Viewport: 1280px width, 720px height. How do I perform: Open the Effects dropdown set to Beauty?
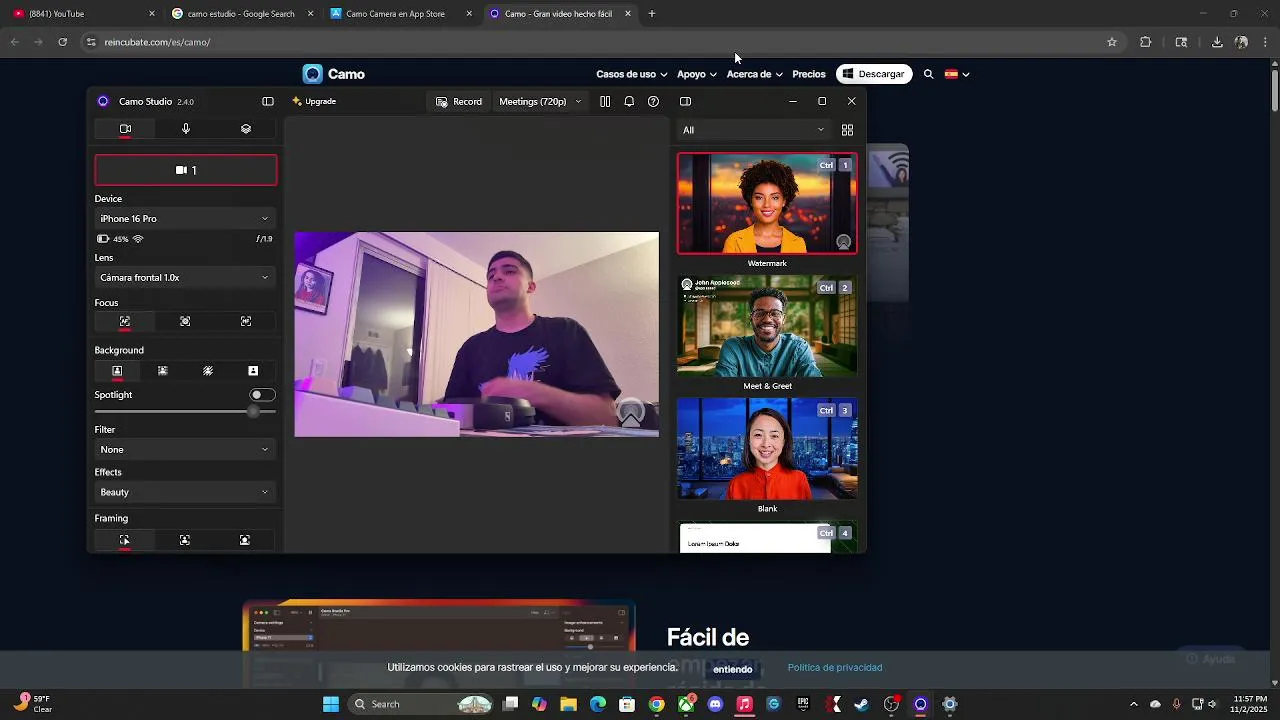(x=185, y=493)
